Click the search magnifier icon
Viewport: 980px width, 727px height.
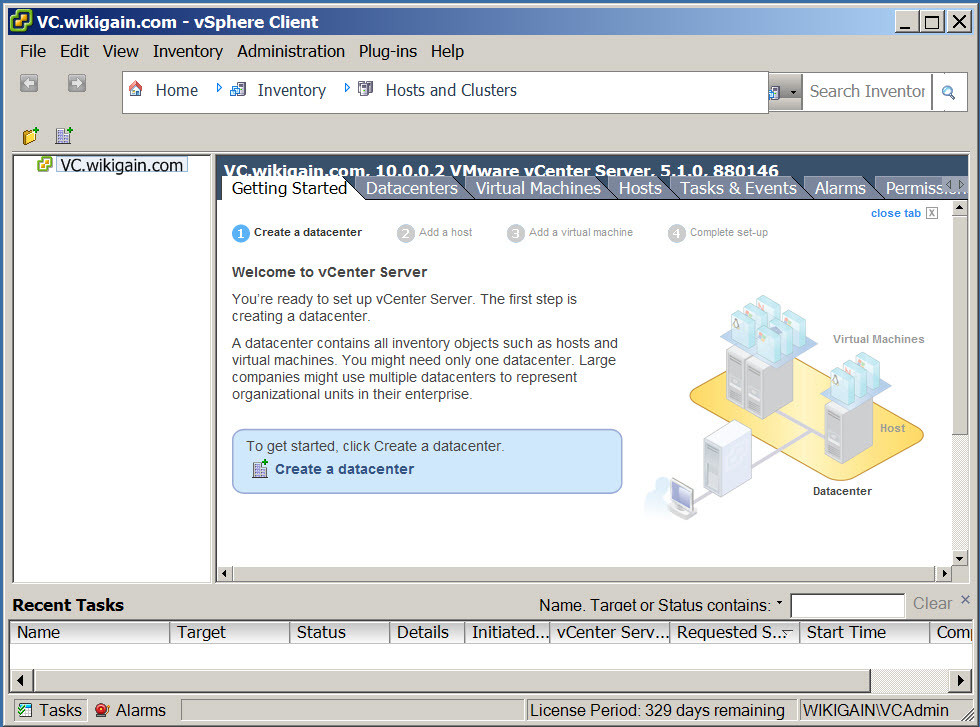click(x=948, y=93)
